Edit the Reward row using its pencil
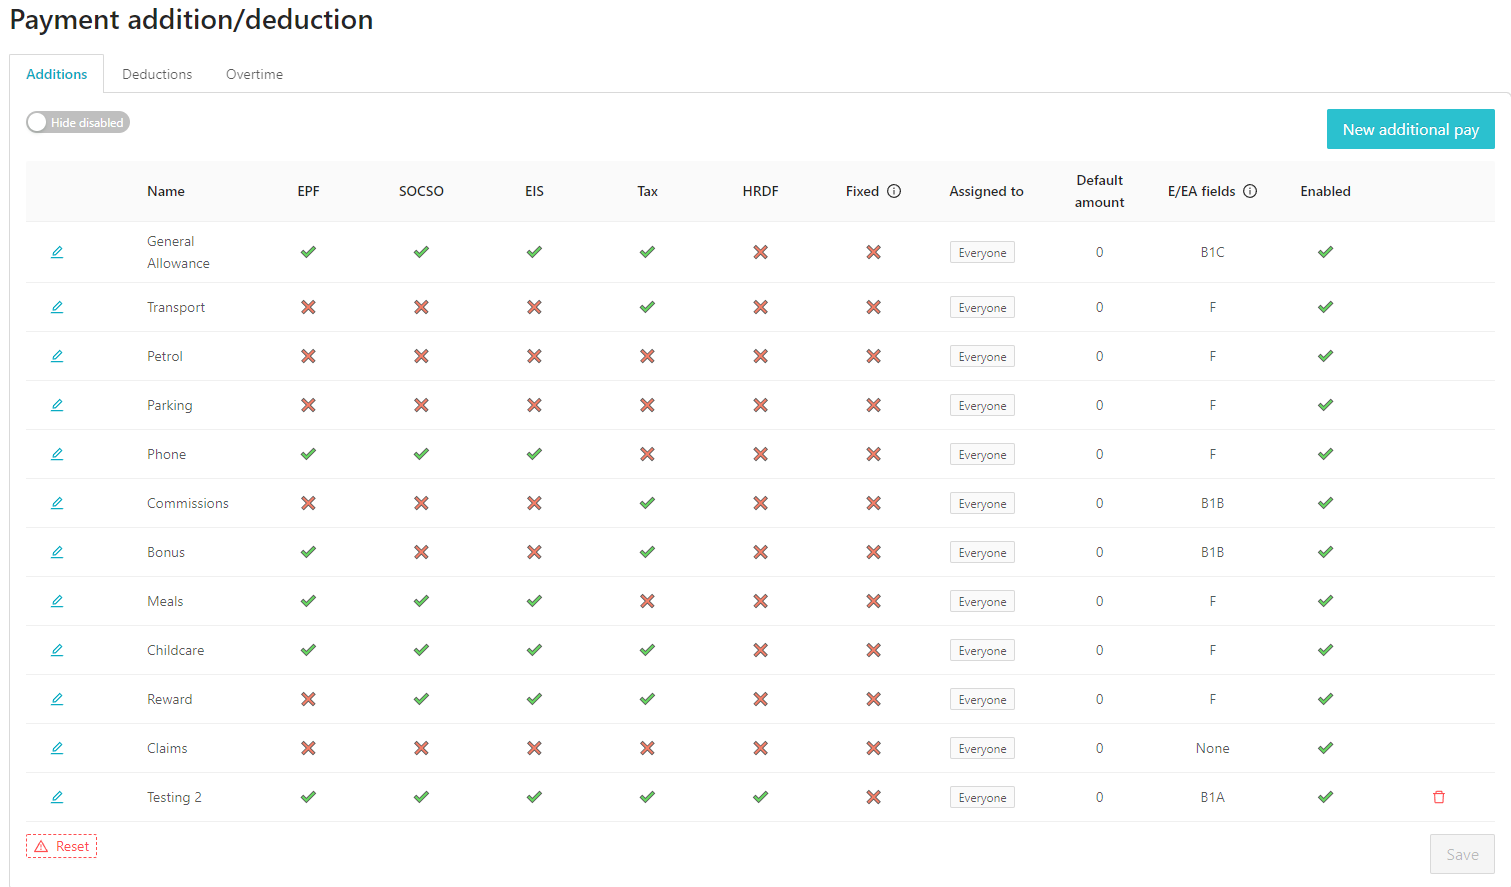The width and height of the screenshot is (1511, 887). (x=57, y=699)
